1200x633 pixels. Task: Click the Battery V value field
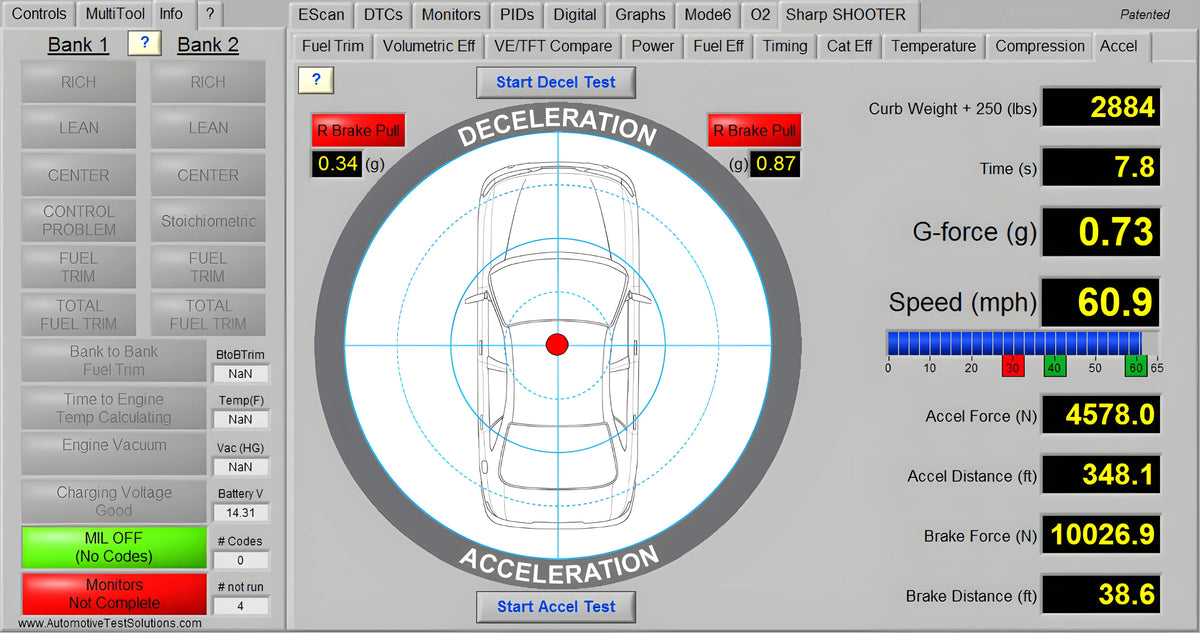point(240,512)
